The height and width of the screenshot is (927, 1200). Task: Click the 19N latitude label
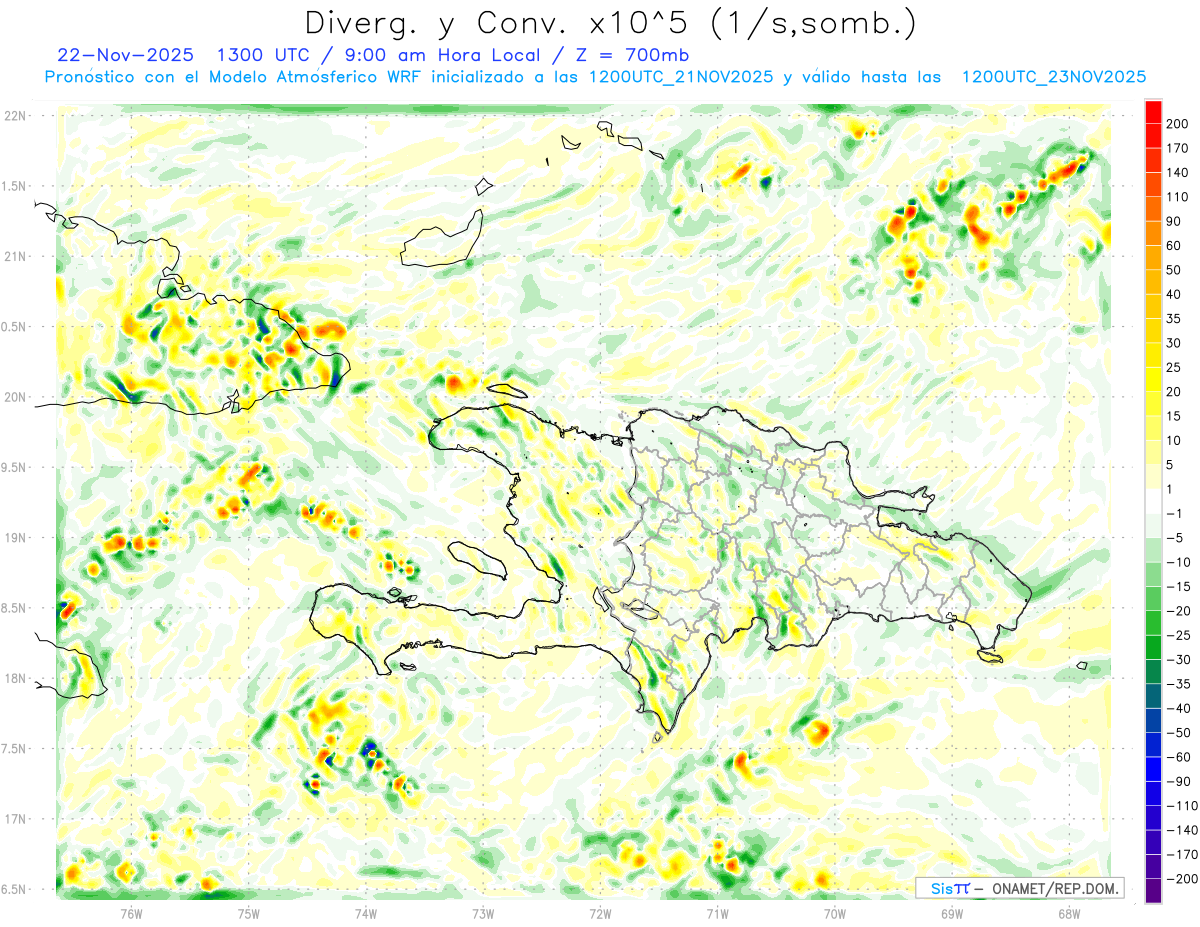tap(14, 538)
